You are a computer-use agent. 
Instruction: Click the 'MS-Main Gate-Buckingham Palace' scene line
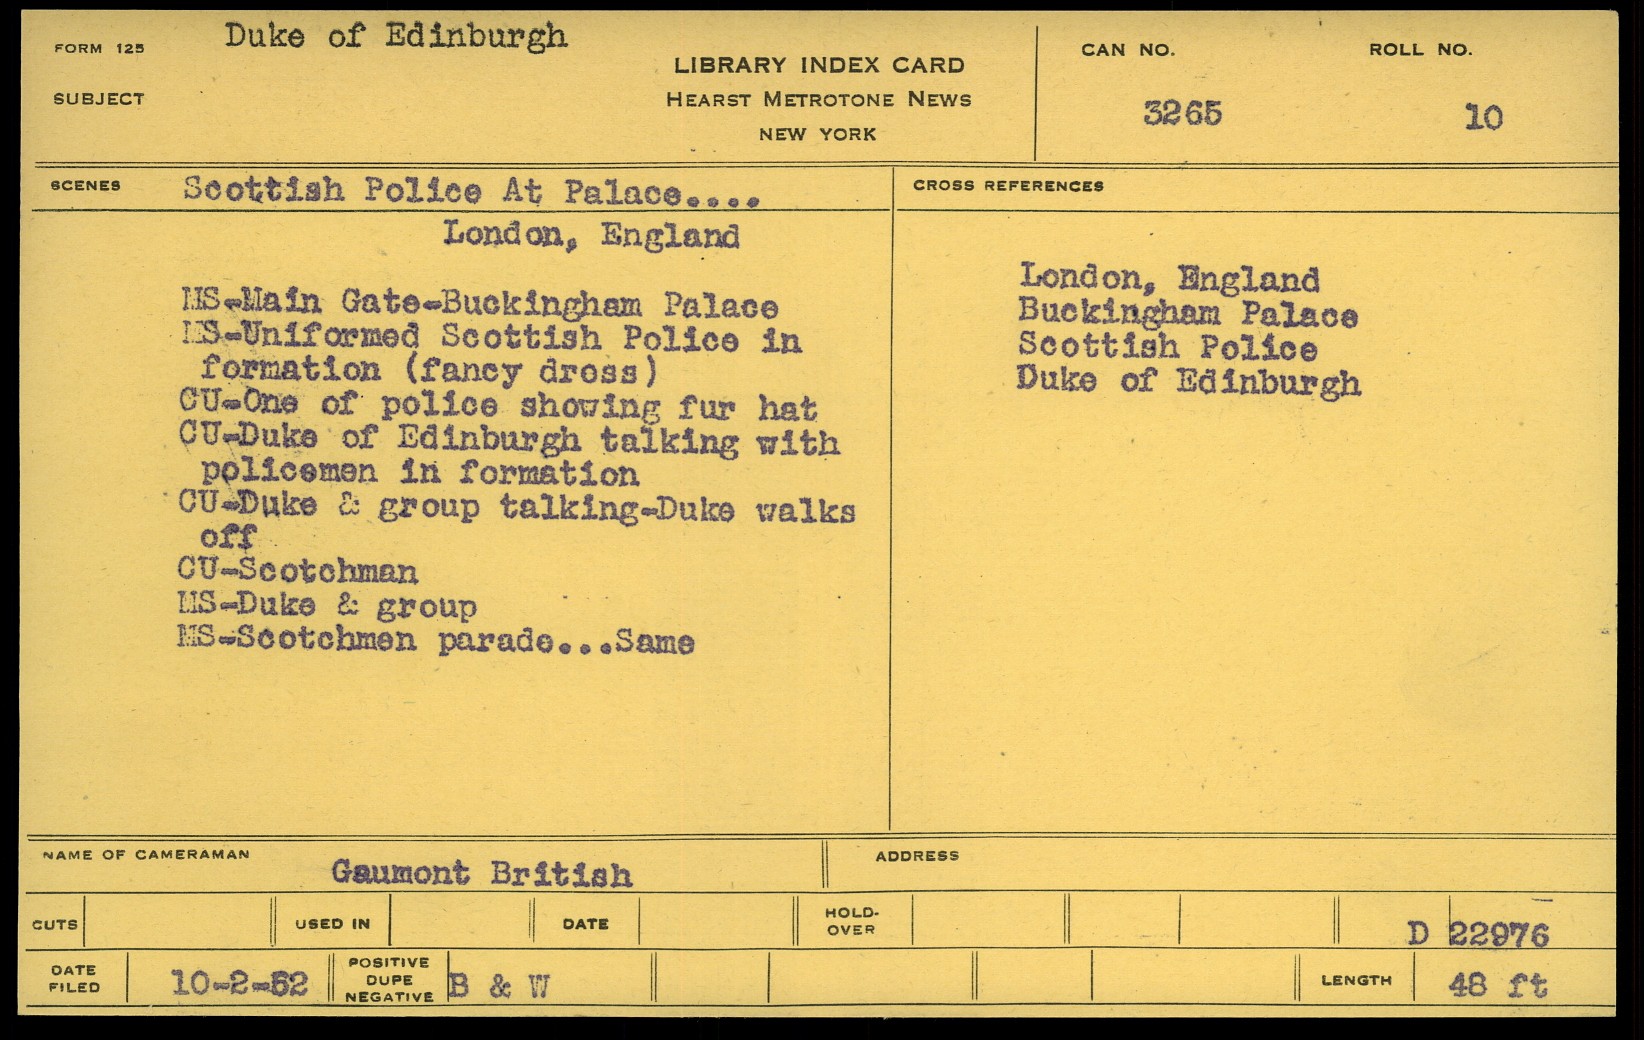coord(479,304)
